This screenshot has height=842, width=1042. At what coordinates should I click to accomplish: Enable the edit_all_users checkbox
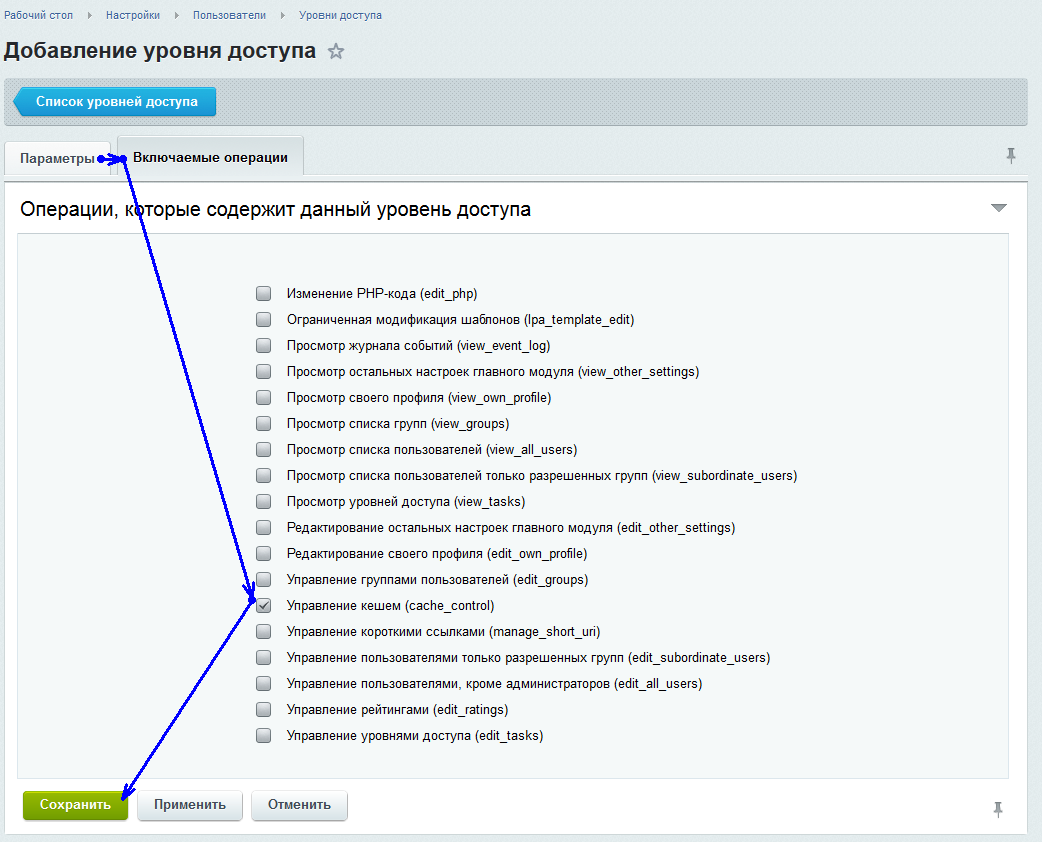[x=264, y=683]
